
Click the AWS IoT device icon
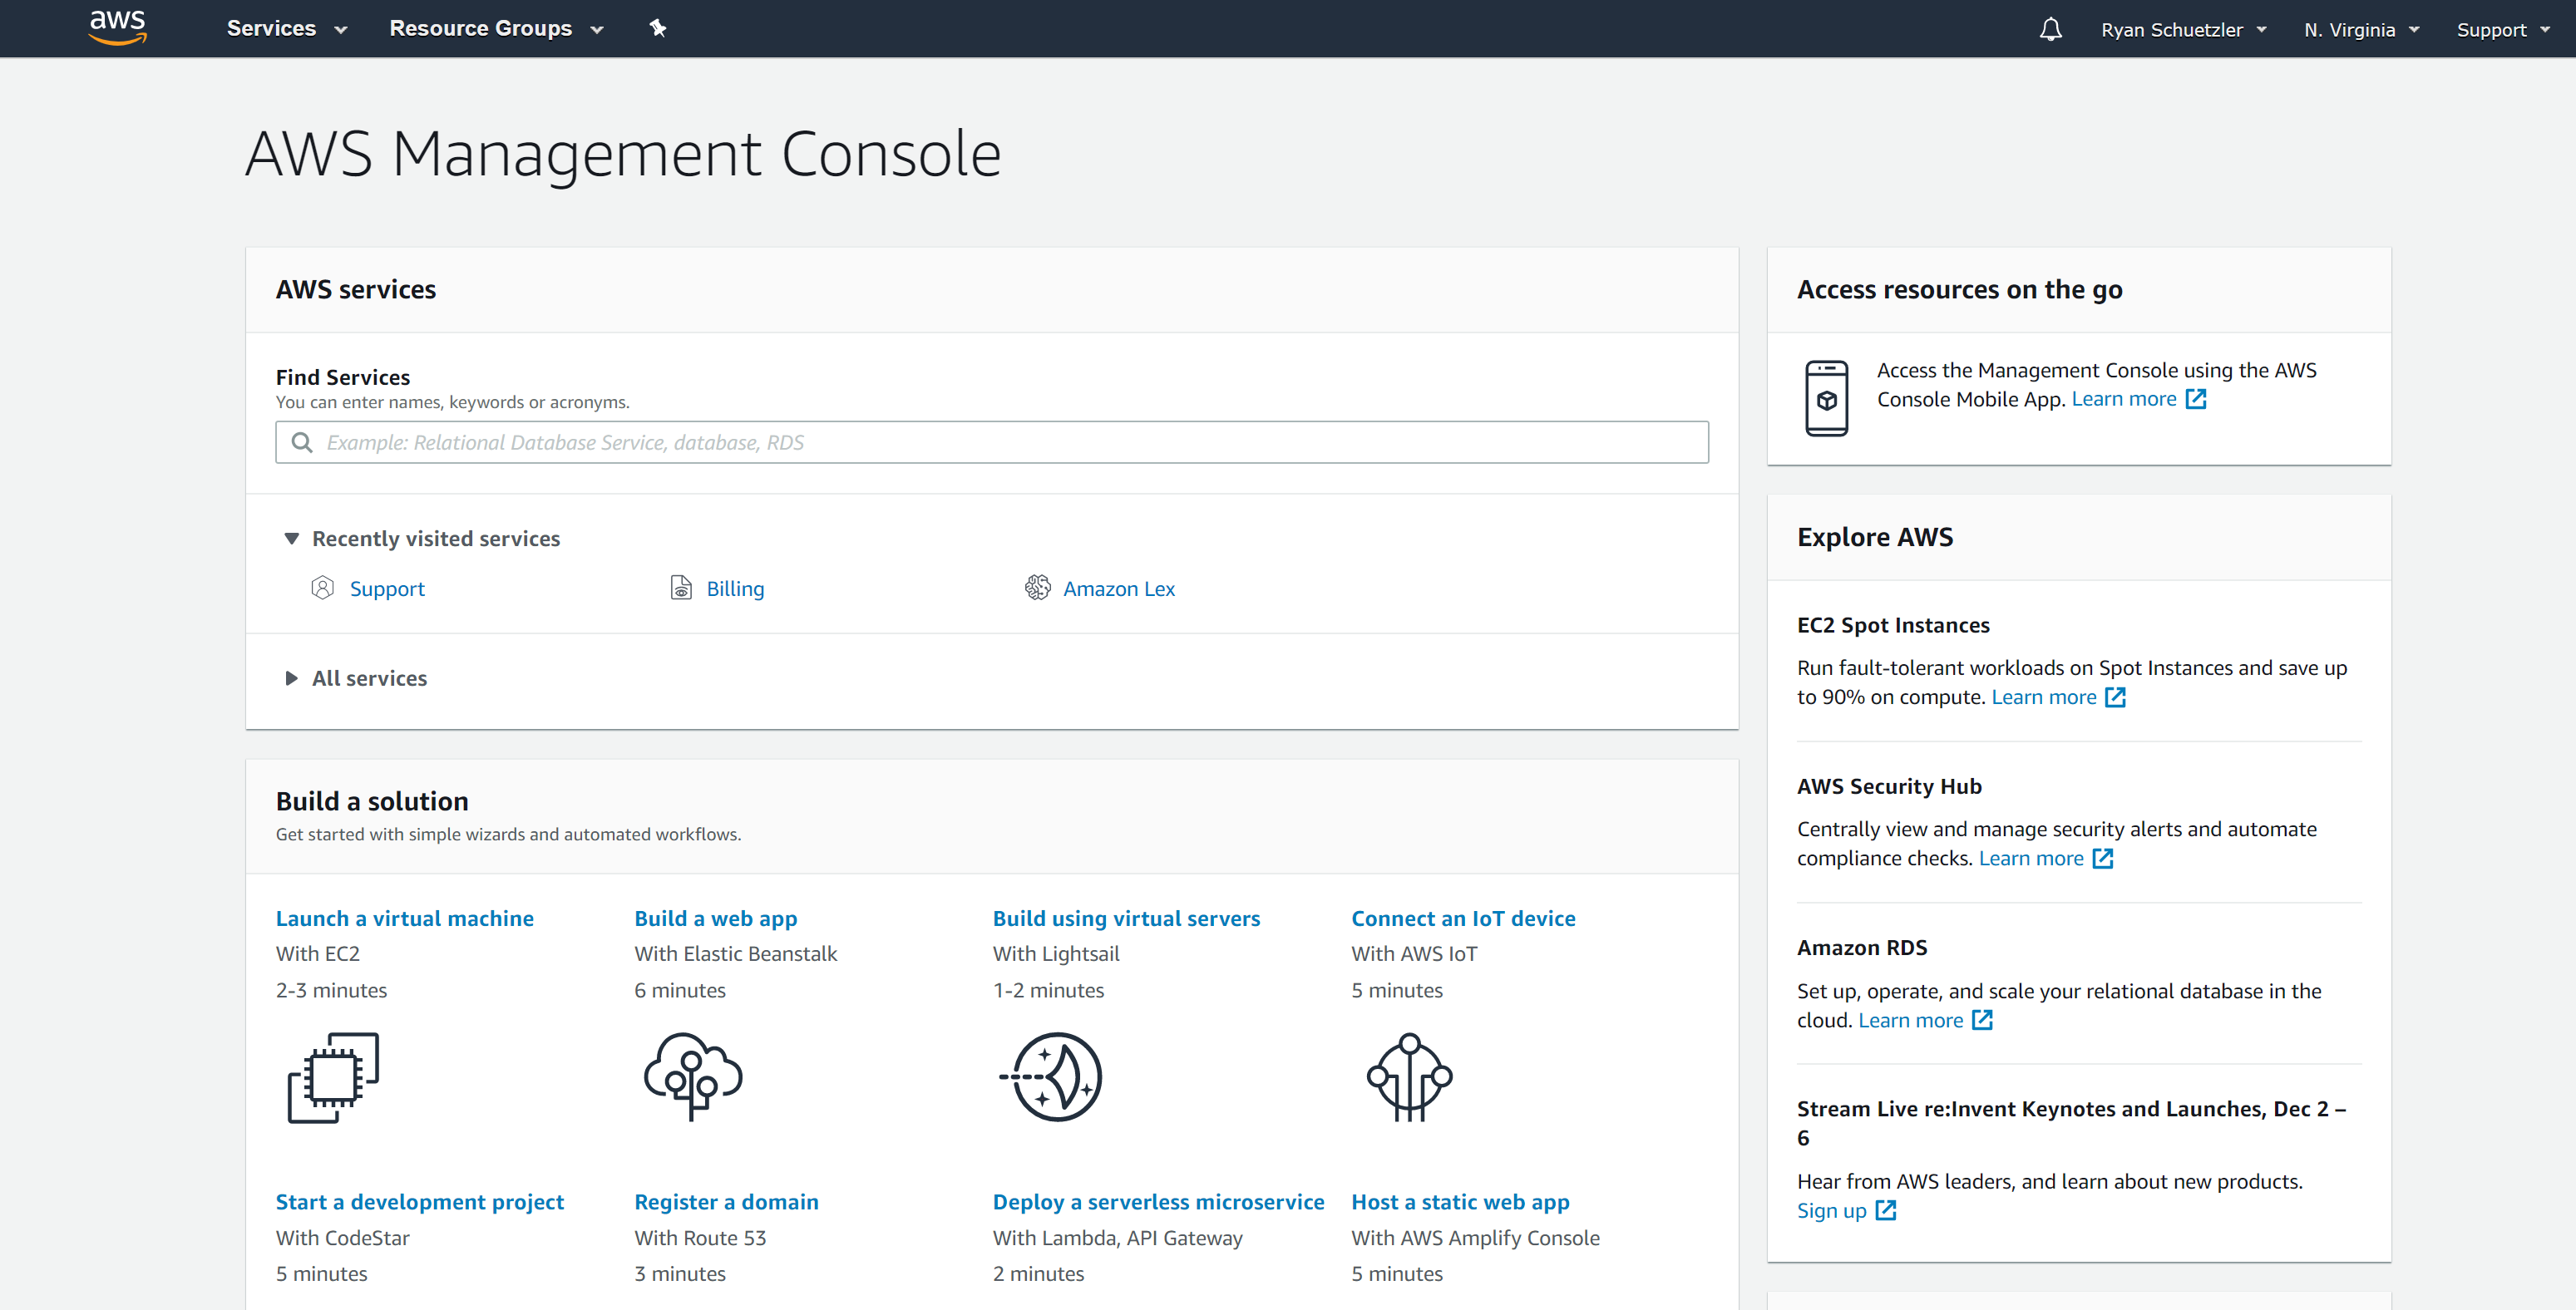(1409, 1076)
